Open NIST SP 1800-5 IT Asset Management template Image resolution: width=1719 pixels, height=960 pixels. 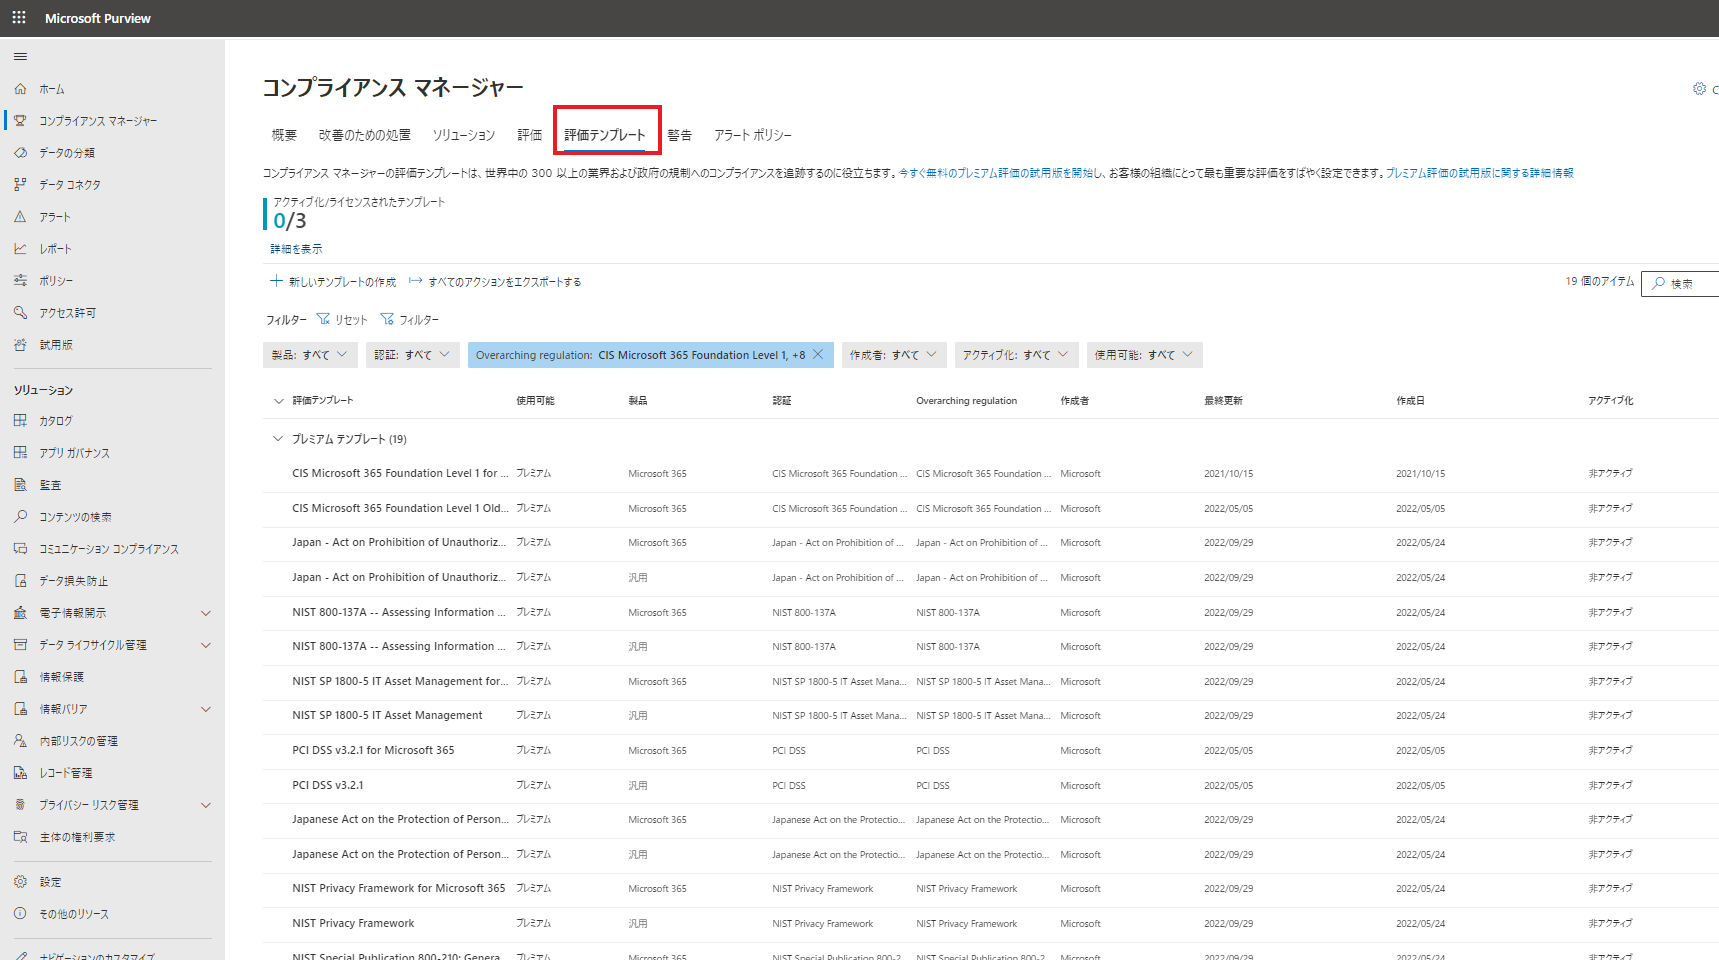pyautogui.click(x=387, y=715)
